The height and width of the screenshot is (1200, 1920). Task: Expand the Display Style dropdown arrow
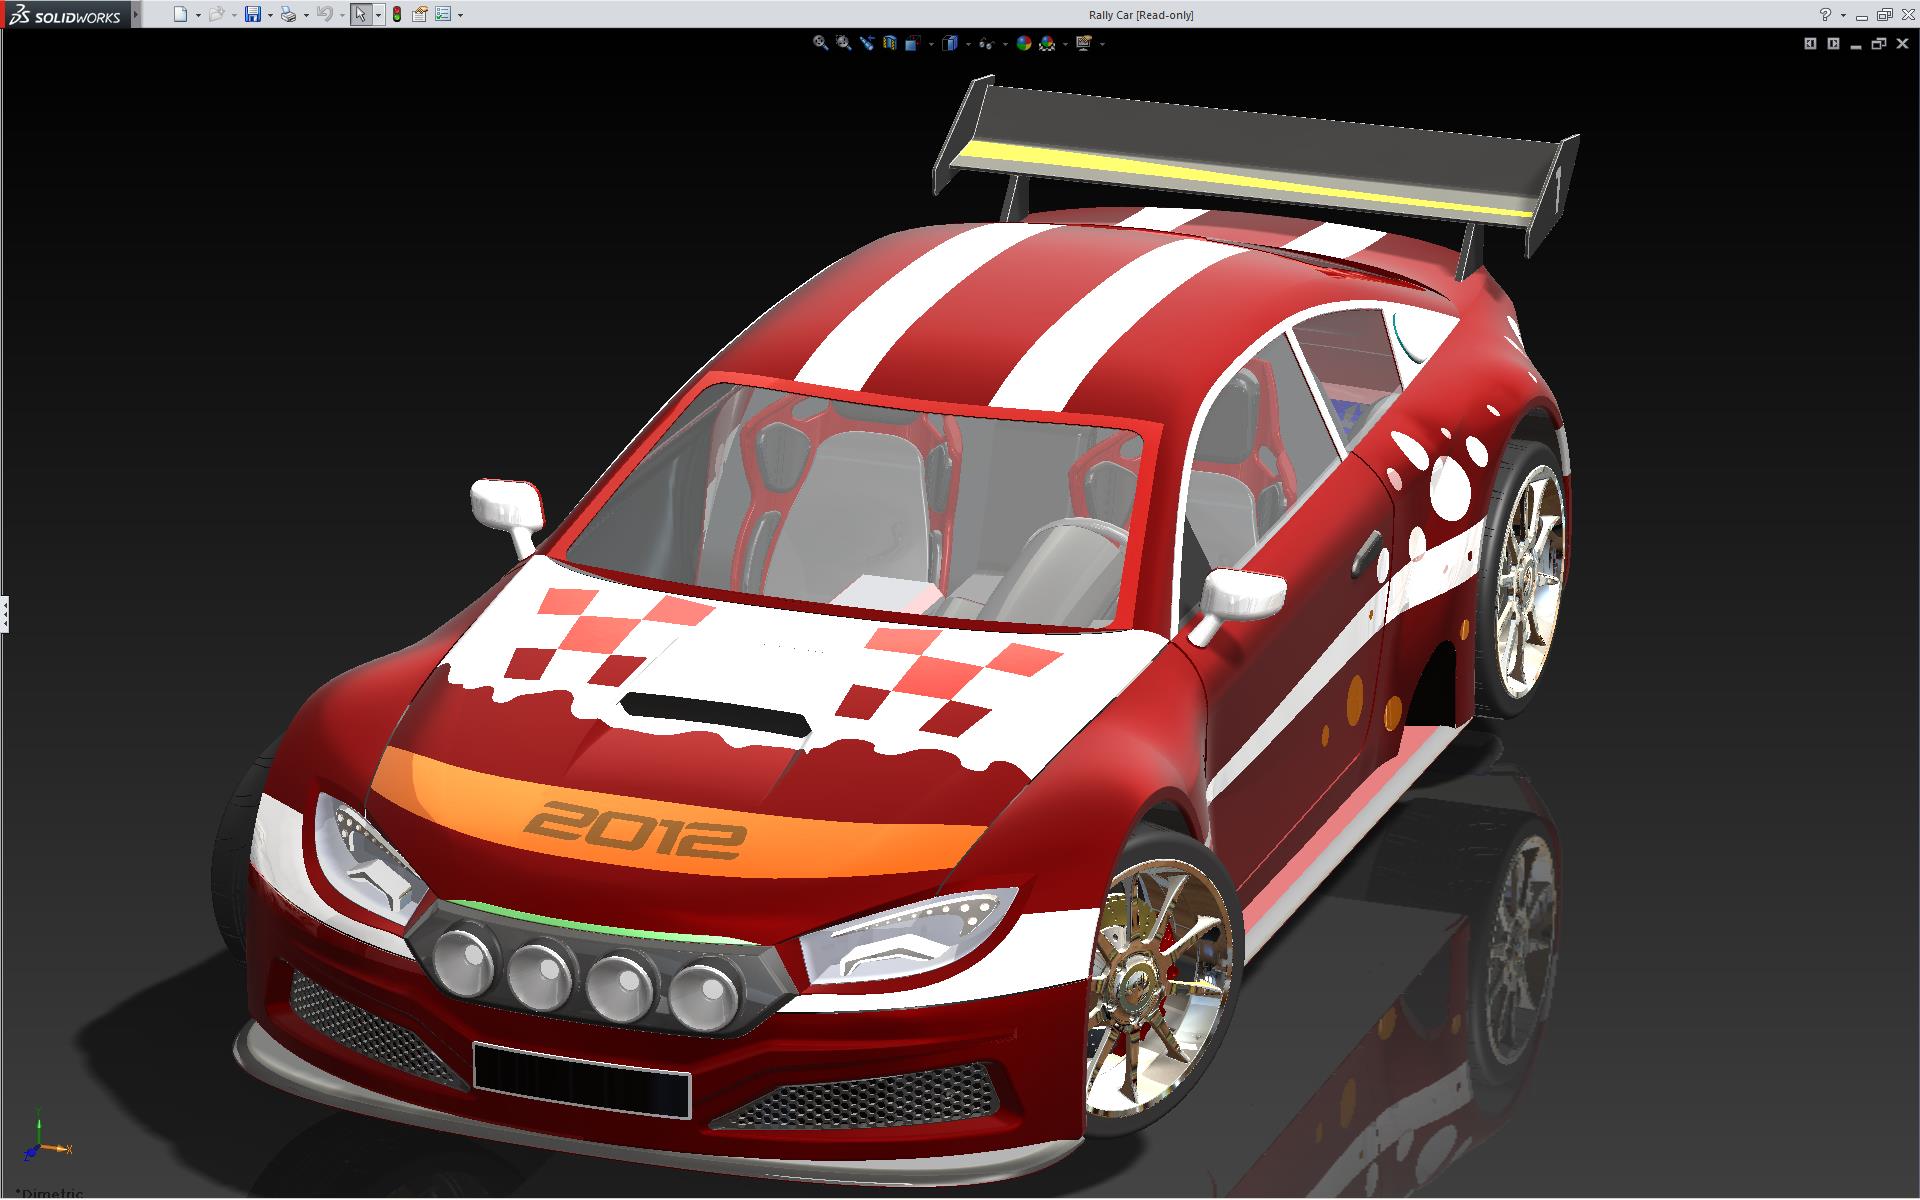pyautogui.click(x=968, y=44)
